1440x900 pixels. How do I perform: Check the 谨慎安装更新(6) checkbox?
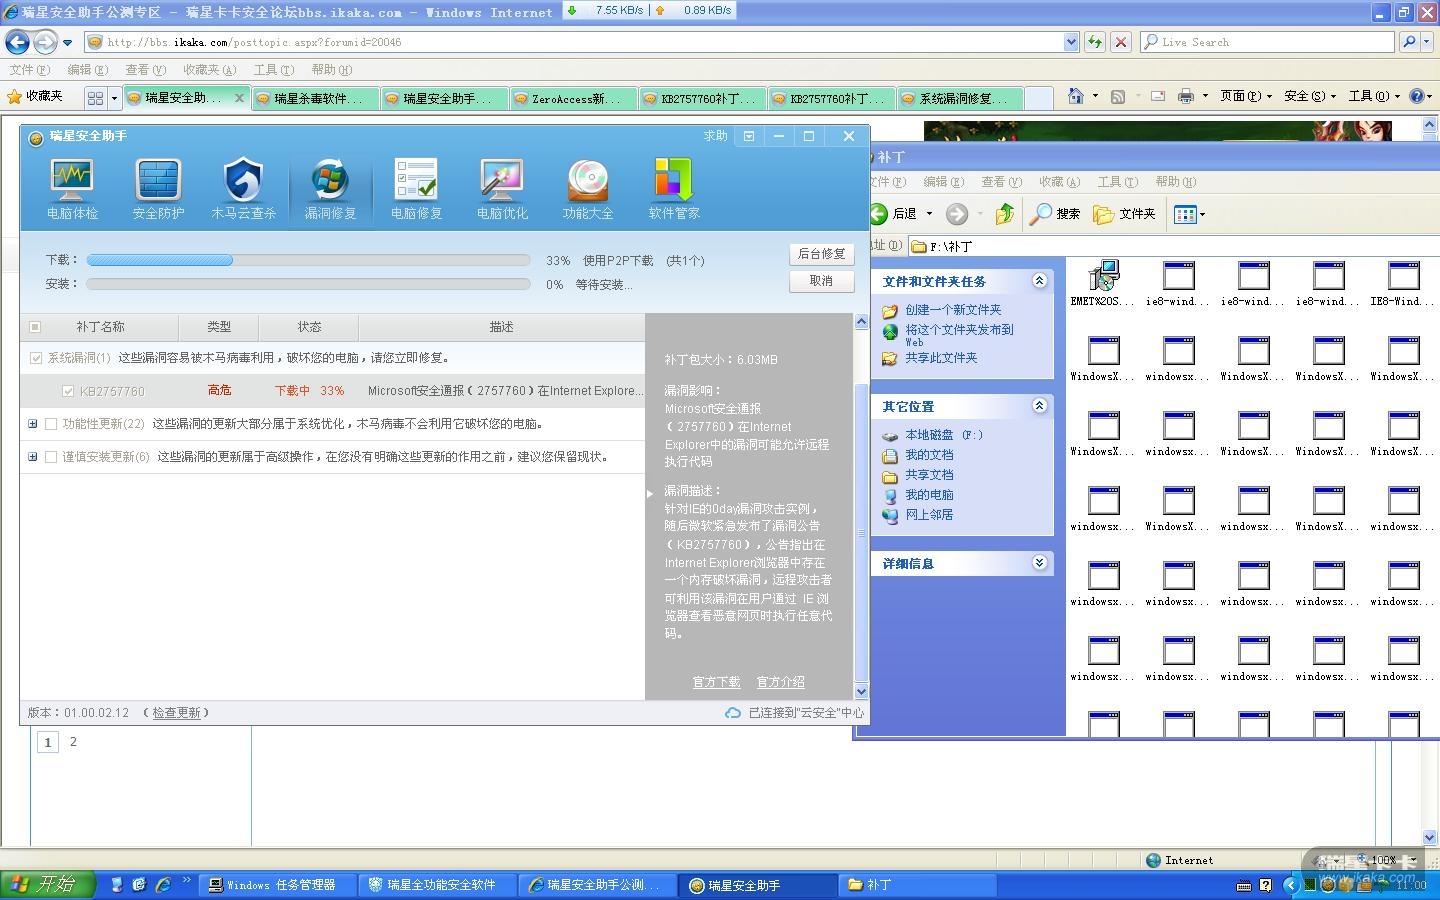pos(51,457)
